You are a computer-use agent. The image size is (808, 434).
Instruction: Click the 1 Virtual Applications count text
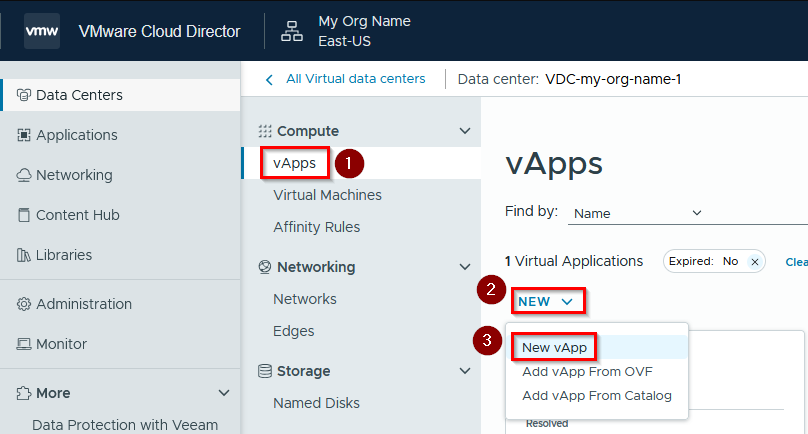pos(574,261)
